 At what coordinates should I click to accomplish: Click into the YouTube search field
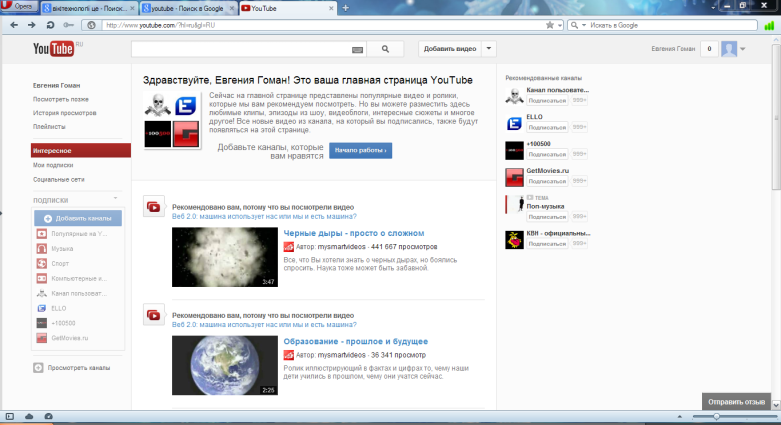pos(242,49)
